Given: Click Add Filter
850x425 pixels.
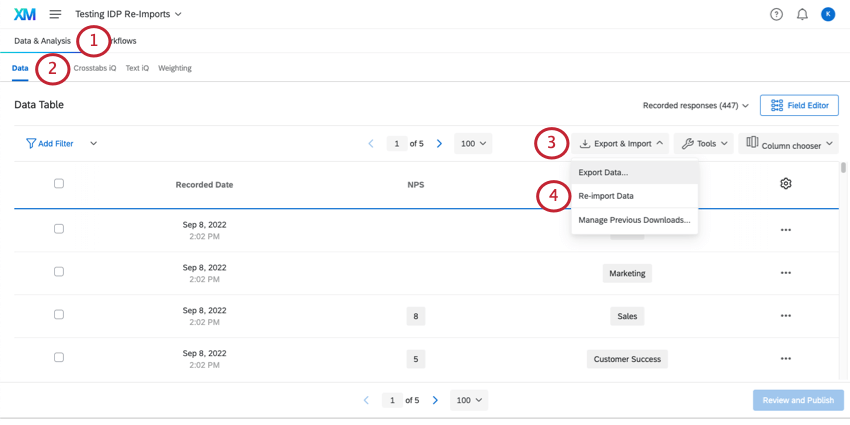Looking at the screenshot, I should click(50, 144).
